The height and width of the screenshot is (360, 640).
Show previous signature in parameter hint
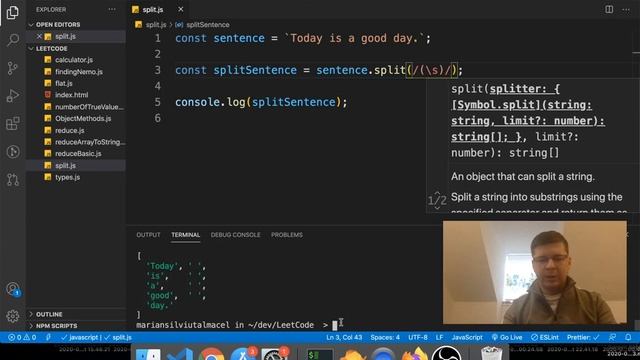coord(437,193)
